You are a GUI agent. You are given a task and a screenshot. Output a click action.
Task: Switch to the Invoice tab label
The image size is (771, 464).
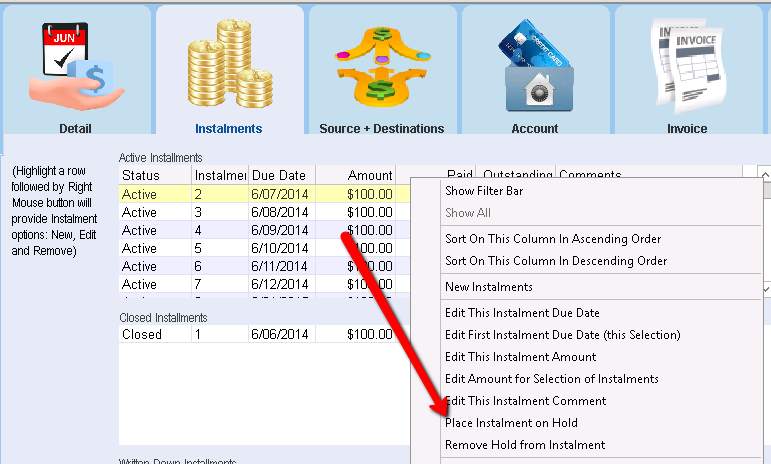pyautogui.click(x=687, y=129)
